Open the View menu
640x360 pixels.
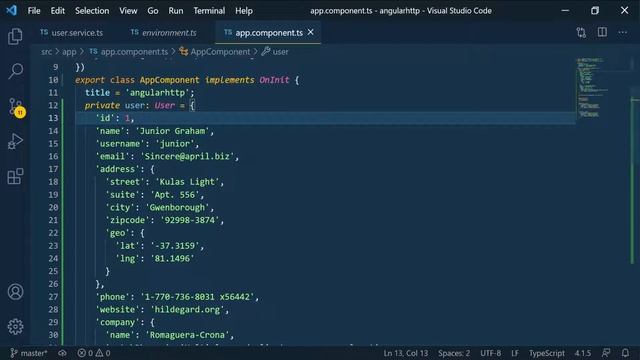(128, 11)
